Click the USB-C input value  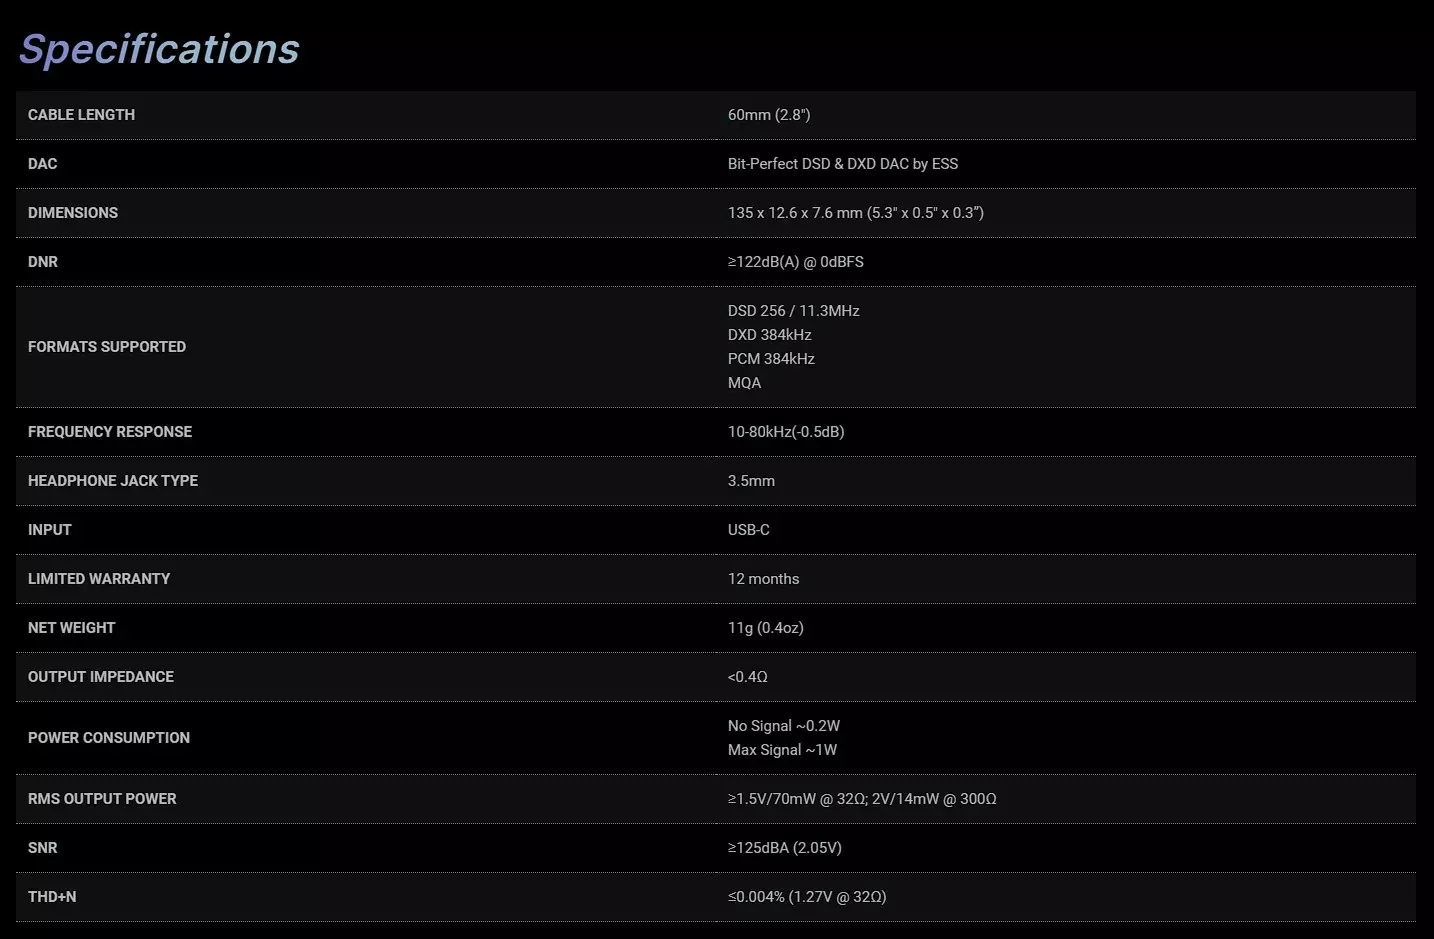pos(749,530)
